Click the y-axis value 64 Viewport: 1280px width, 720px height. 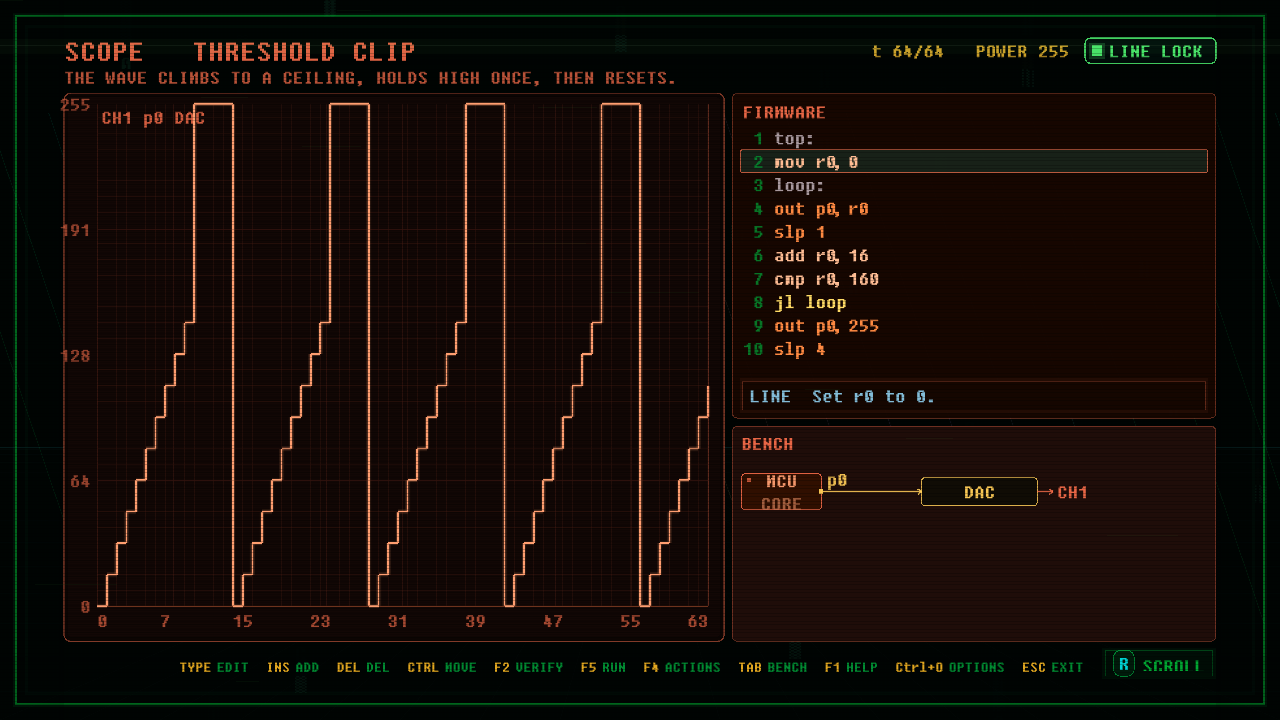(x=80, y=481)
